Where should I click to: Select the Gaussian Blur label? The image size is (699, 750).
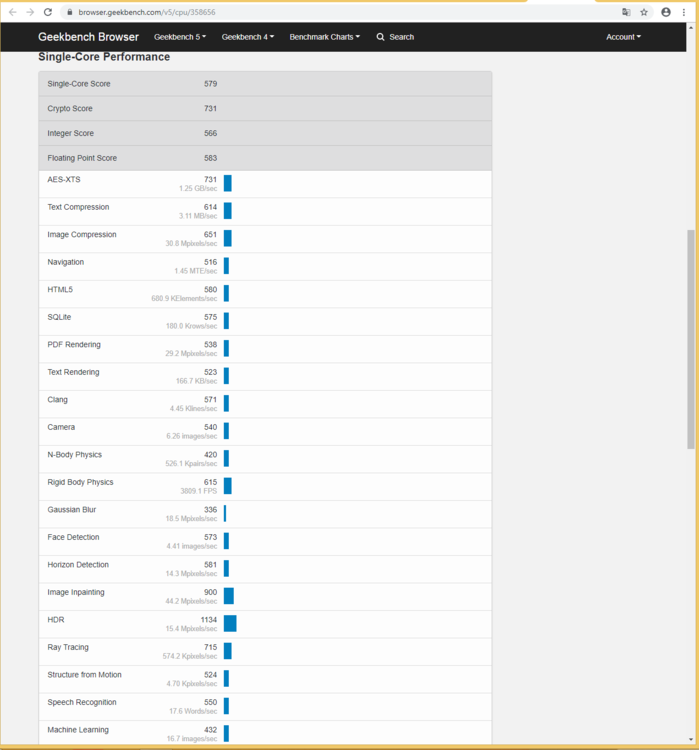[71, 509]
